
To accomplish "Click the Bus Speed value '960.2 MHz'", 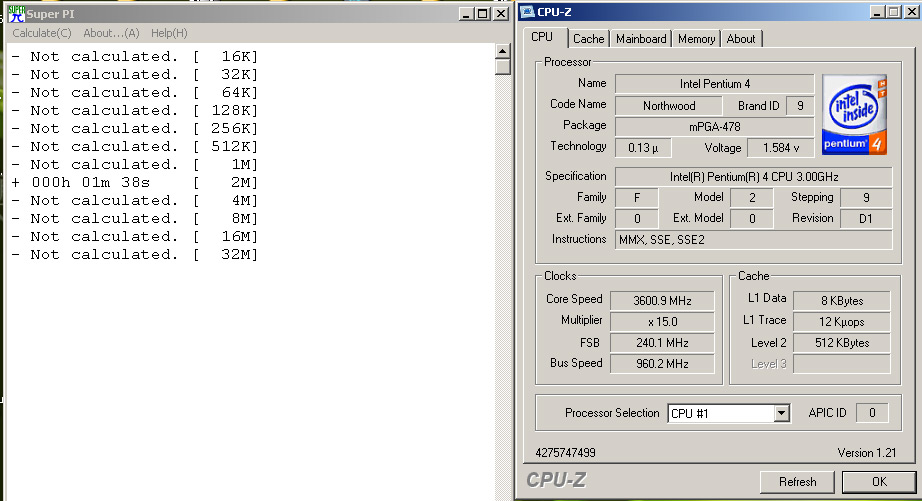I will [662, 364].
